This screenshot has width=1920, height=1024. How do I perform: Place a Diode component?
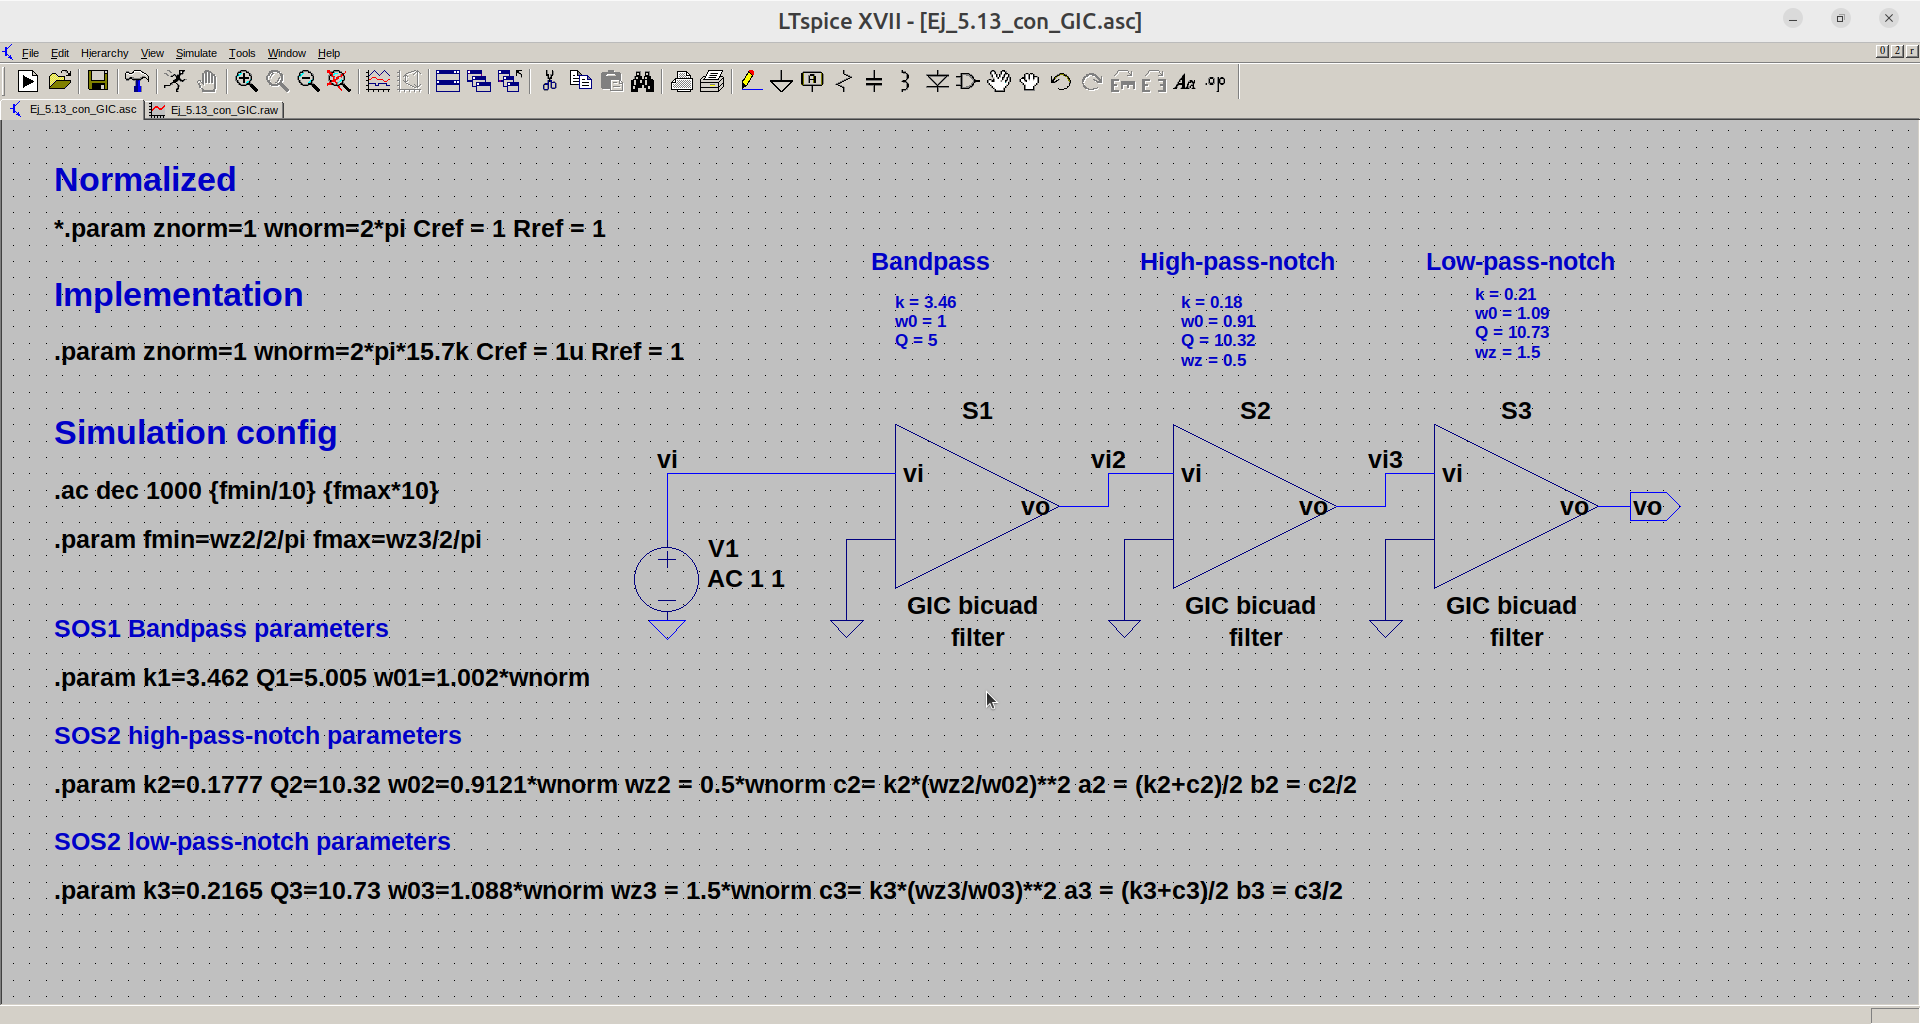[937, 82]
